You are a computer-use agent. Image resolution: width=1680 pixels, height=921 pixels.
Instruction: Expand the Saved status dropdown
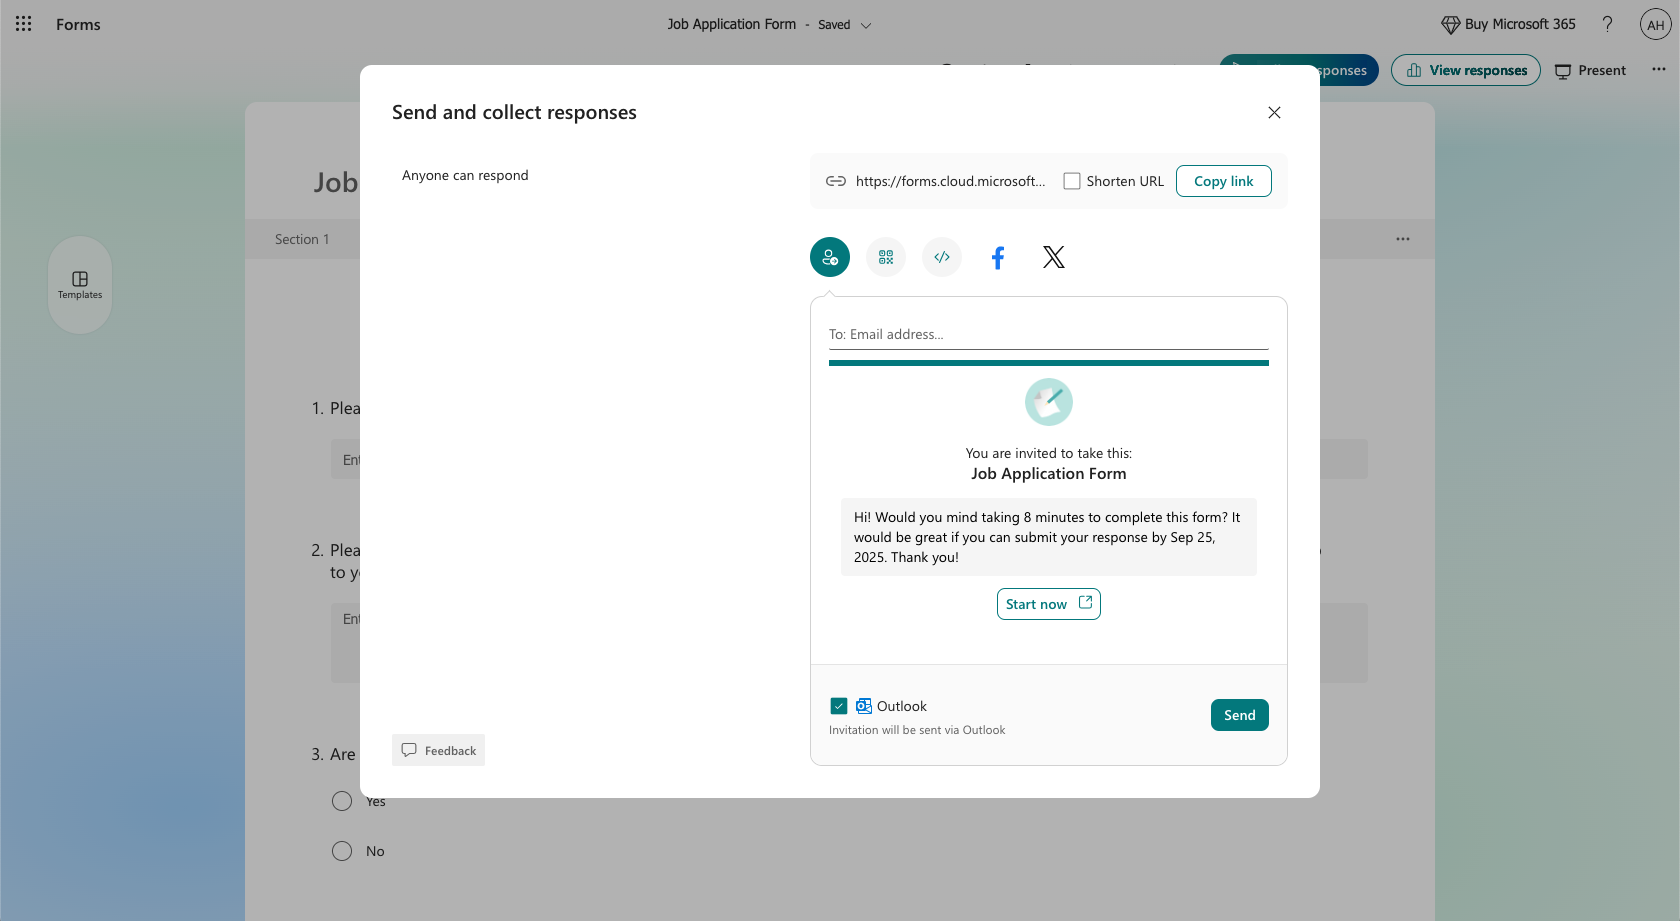[867, 24]
